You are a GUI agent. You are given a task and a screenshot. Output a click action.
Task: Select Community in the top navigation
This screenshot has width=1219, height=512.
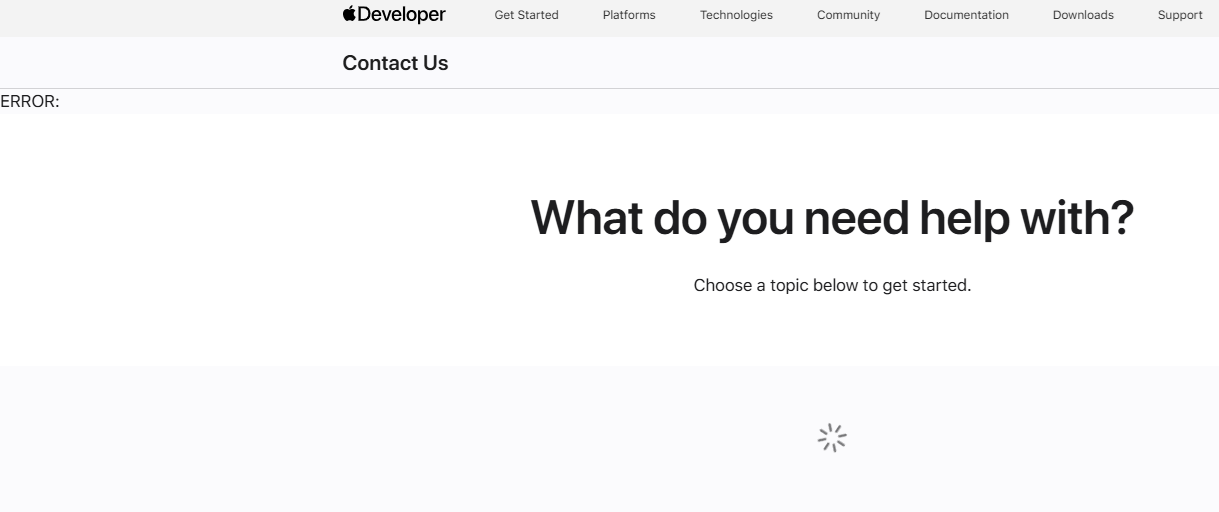848,15
